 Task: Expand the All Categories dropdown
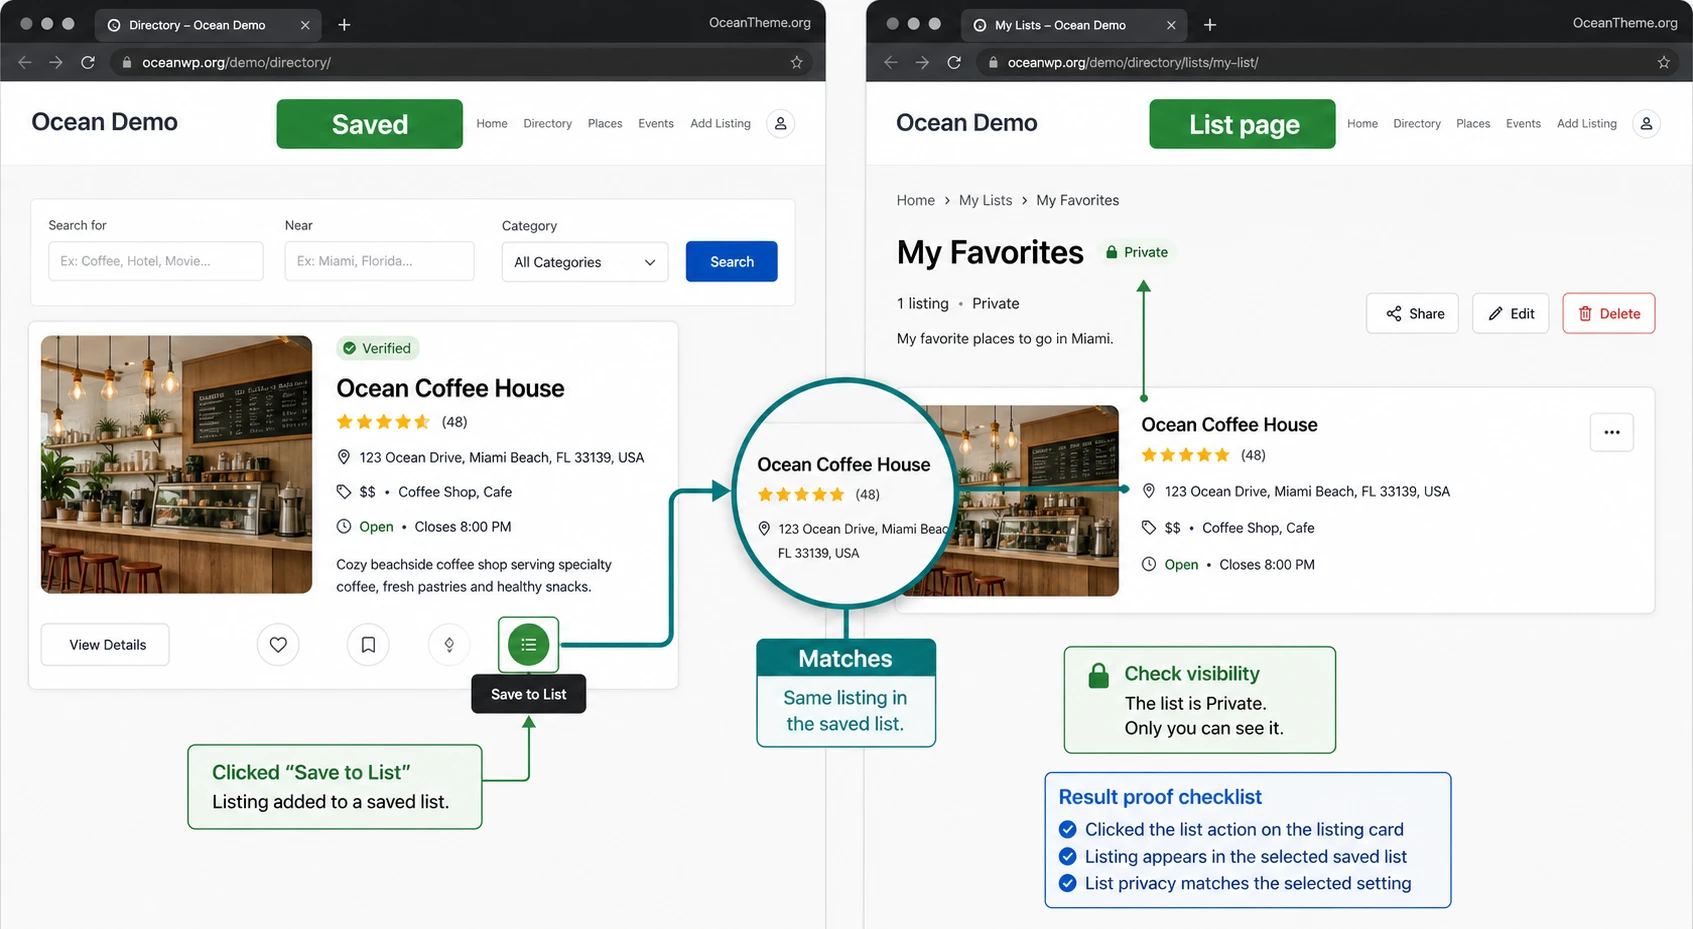(585, 262)
